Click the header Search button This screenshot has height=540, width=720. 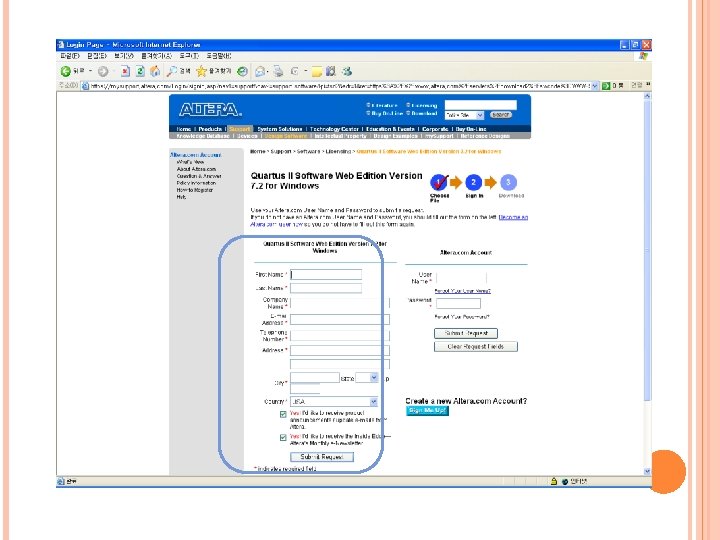pyautogui.click(x=500, y=115)
